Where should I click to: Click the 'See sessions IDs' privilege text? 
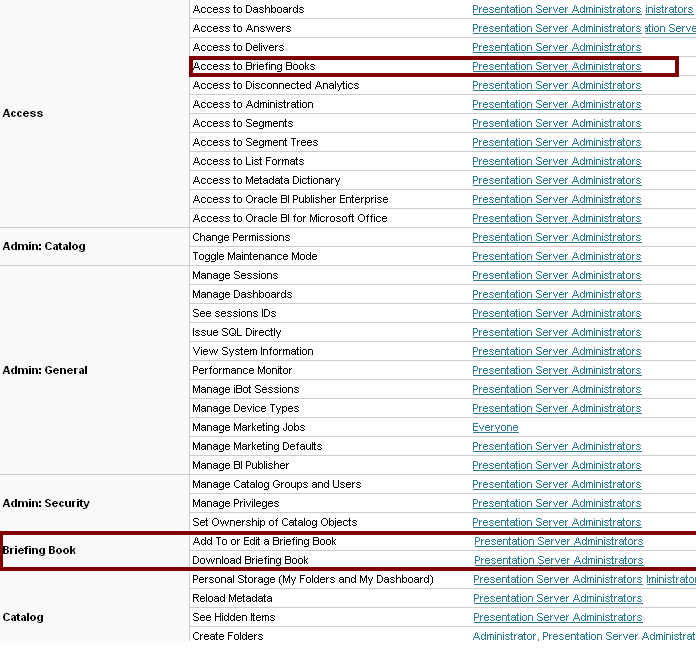[234, 314]
